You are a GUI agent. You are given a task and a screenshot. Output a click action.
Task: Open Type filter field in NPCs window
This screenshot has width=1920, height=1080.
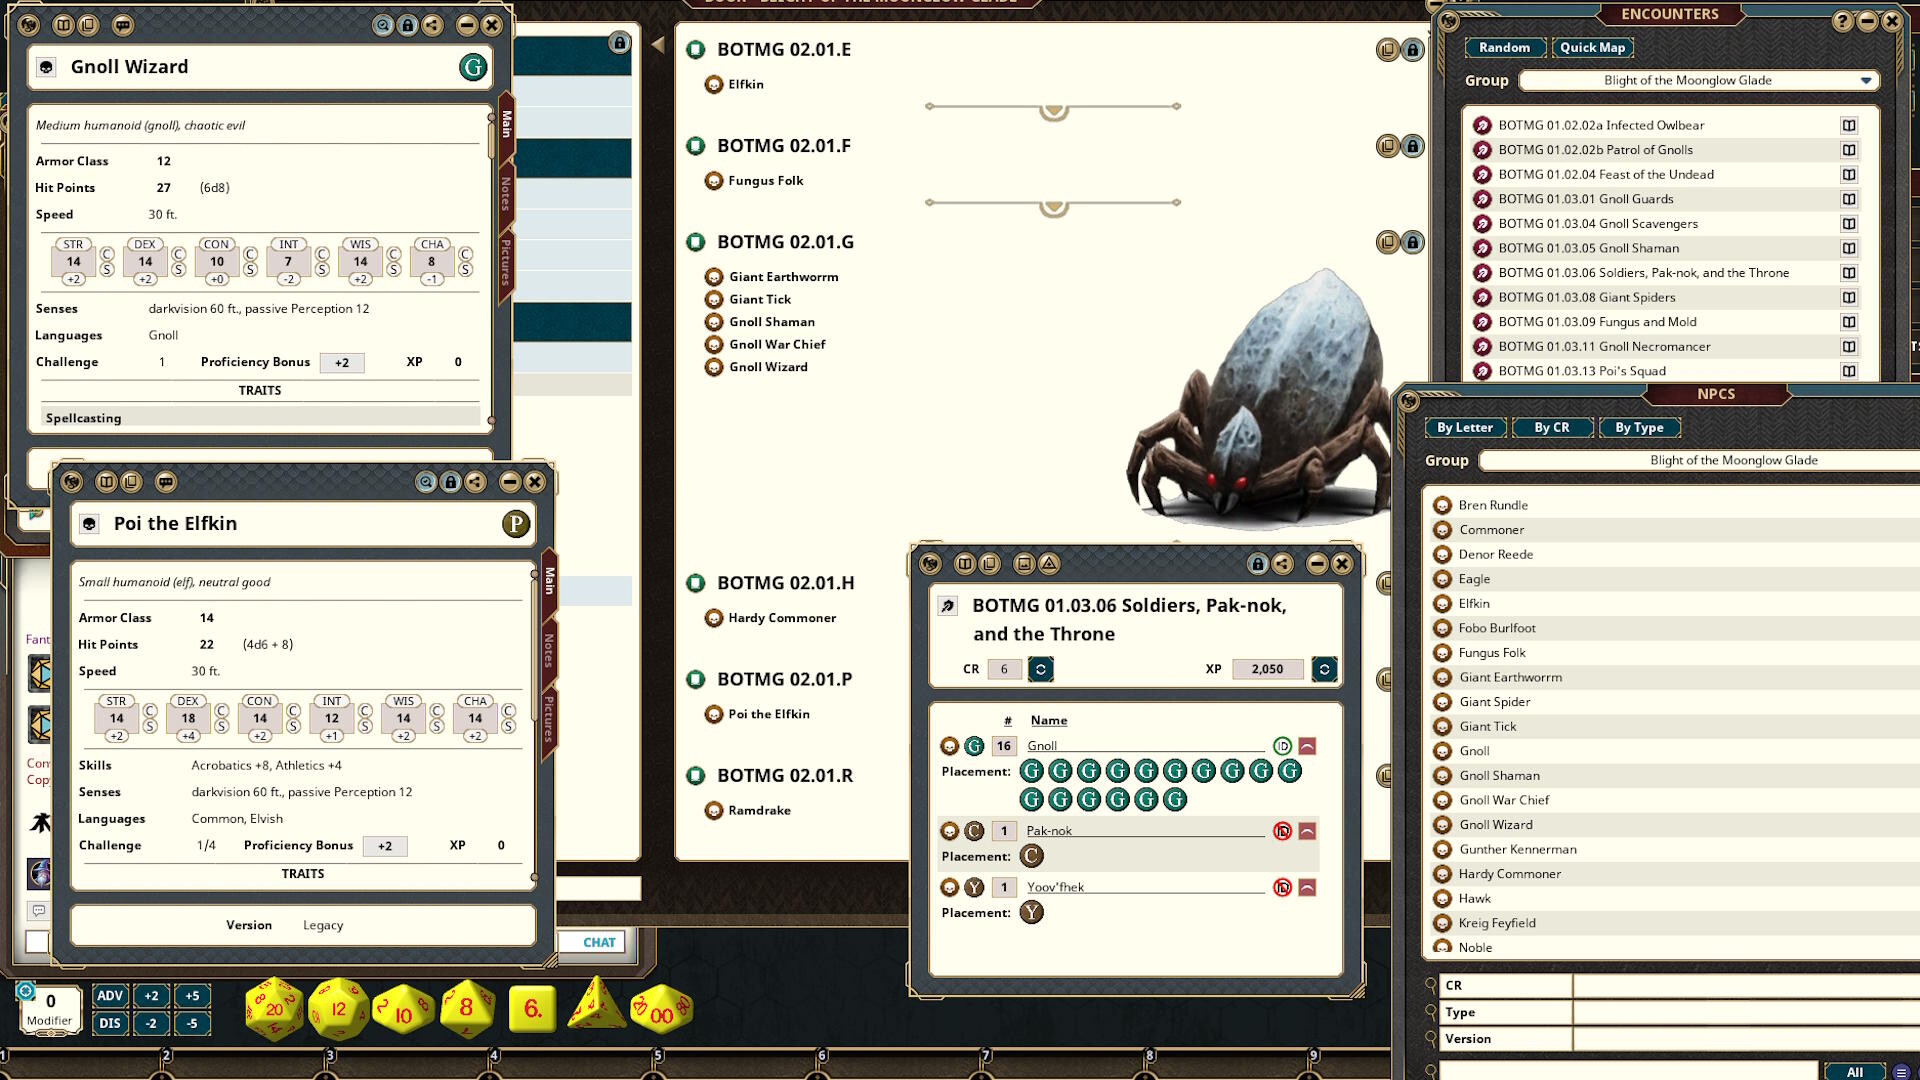(x=1745, y=1012)
